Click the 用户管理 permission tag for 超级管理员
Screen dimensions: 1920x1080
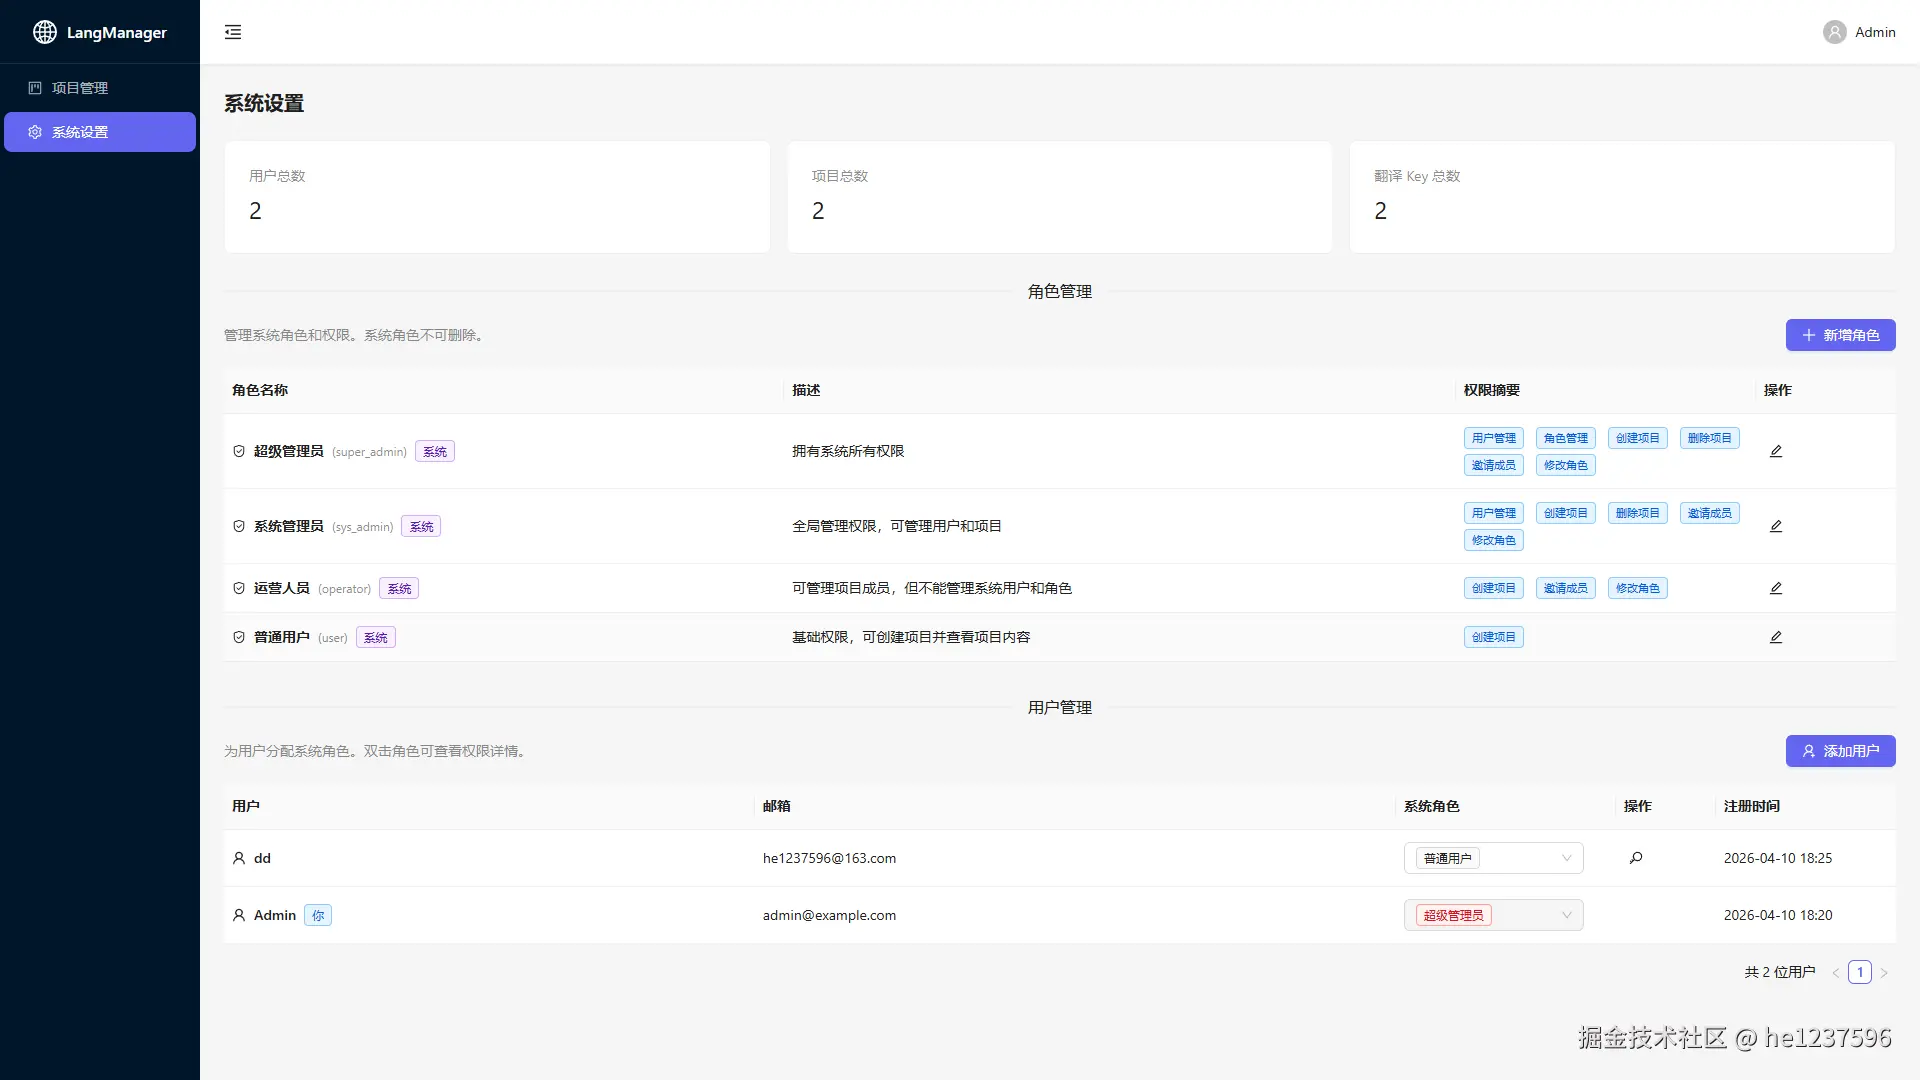click(1493, 438)
